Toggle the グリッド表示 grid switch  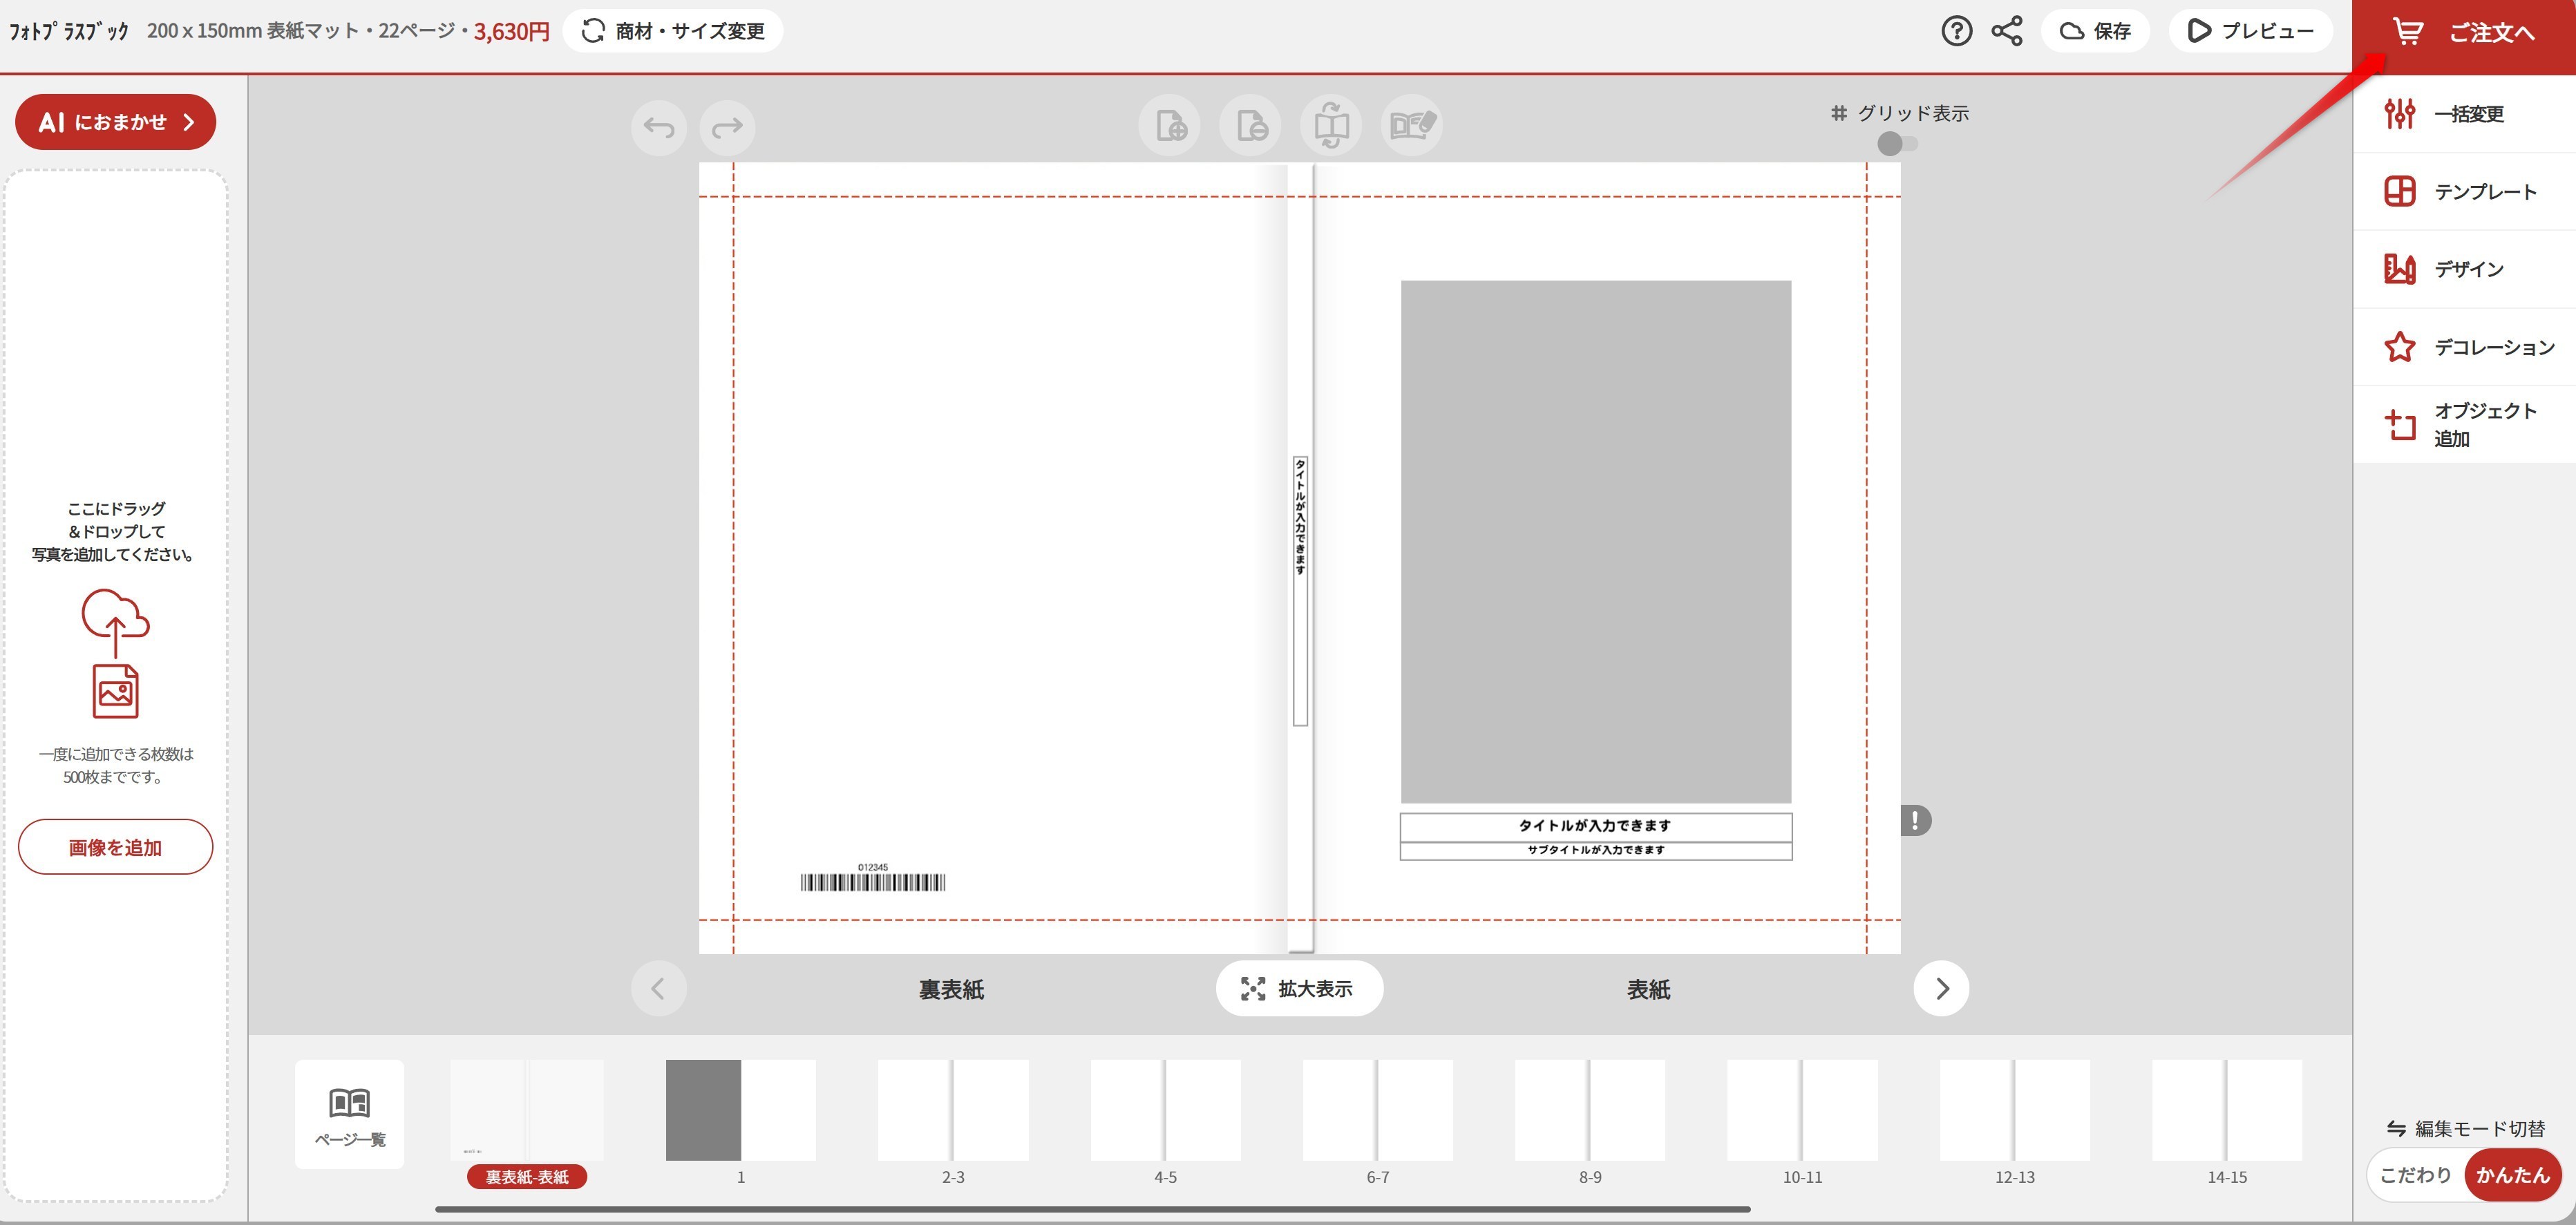coord(1897,144)
